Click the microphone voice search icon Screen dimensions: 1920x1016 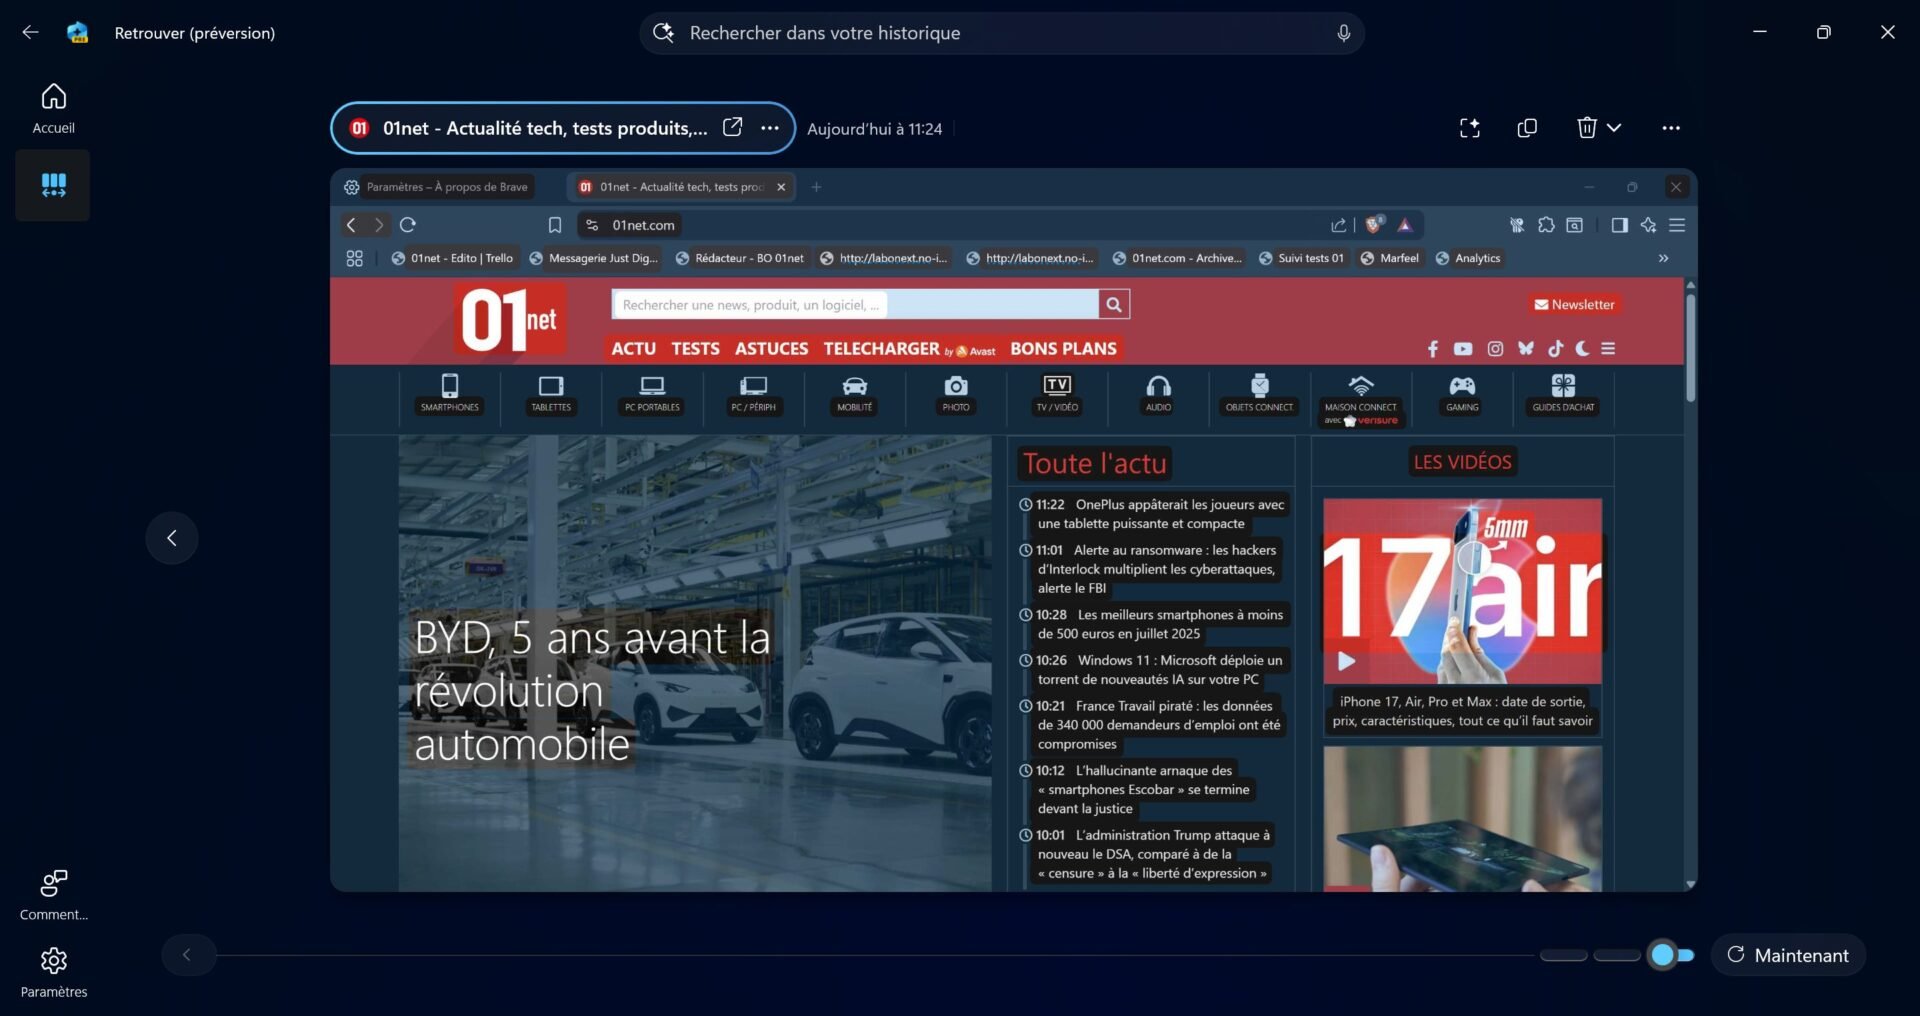point(1343,33)
